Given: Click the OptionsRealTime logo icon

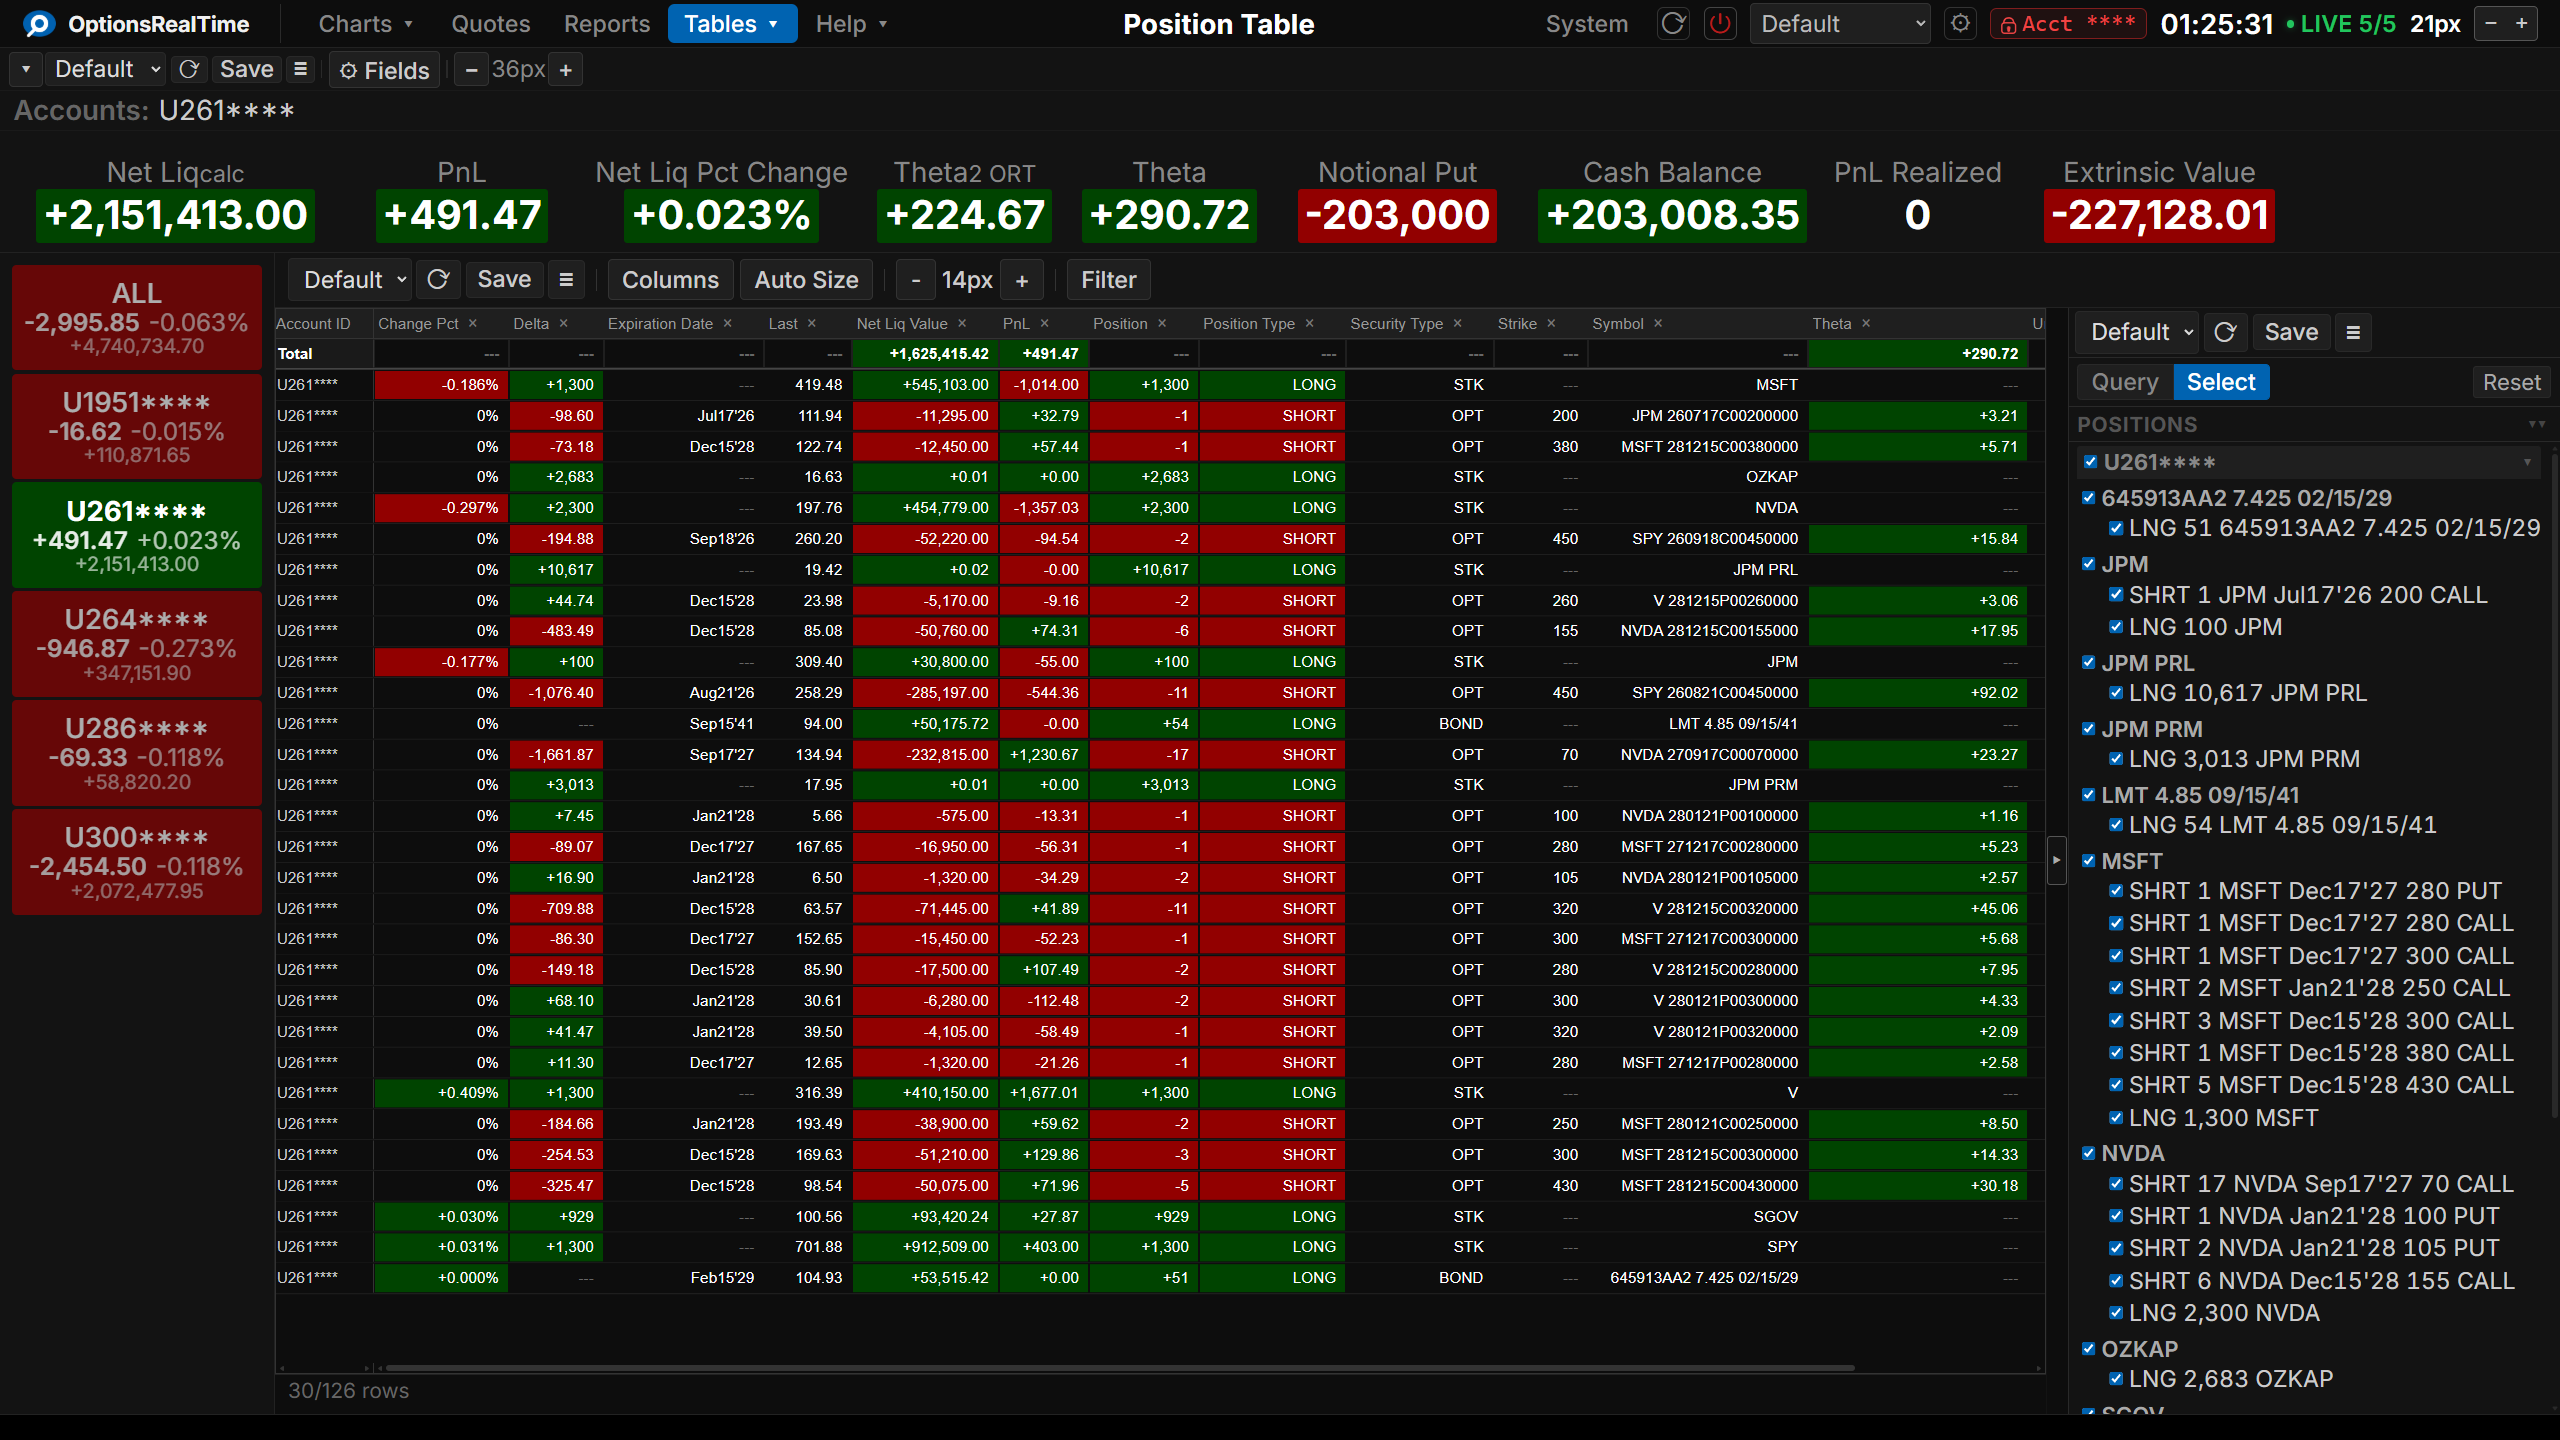Looking at the screenshot, I should (38, 23).
